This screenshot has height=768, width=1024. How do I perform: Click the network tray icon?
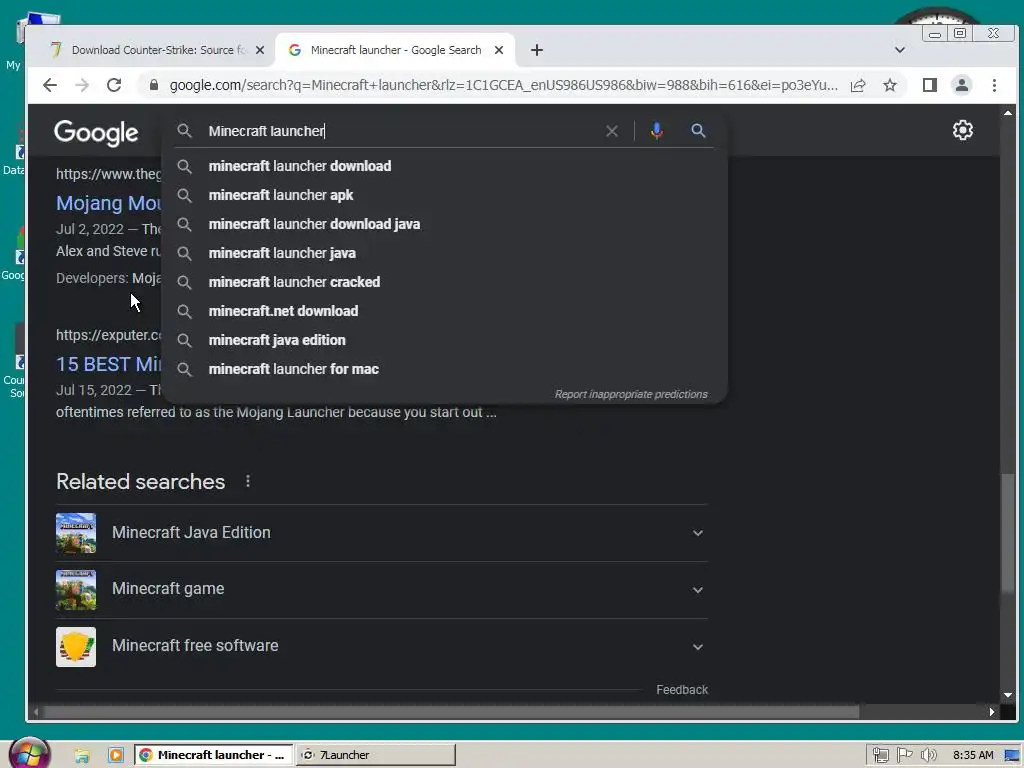[880, 756]
